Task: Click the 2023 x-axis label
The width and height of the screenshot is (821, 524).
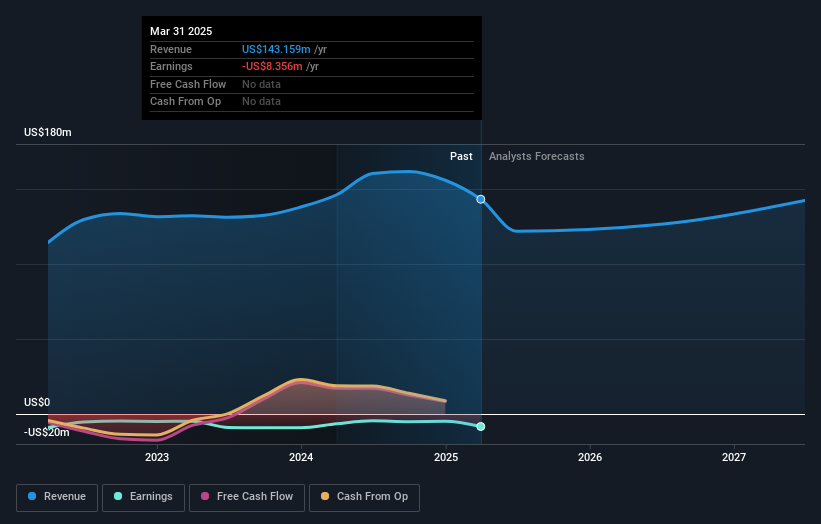Action: [157, 458]
